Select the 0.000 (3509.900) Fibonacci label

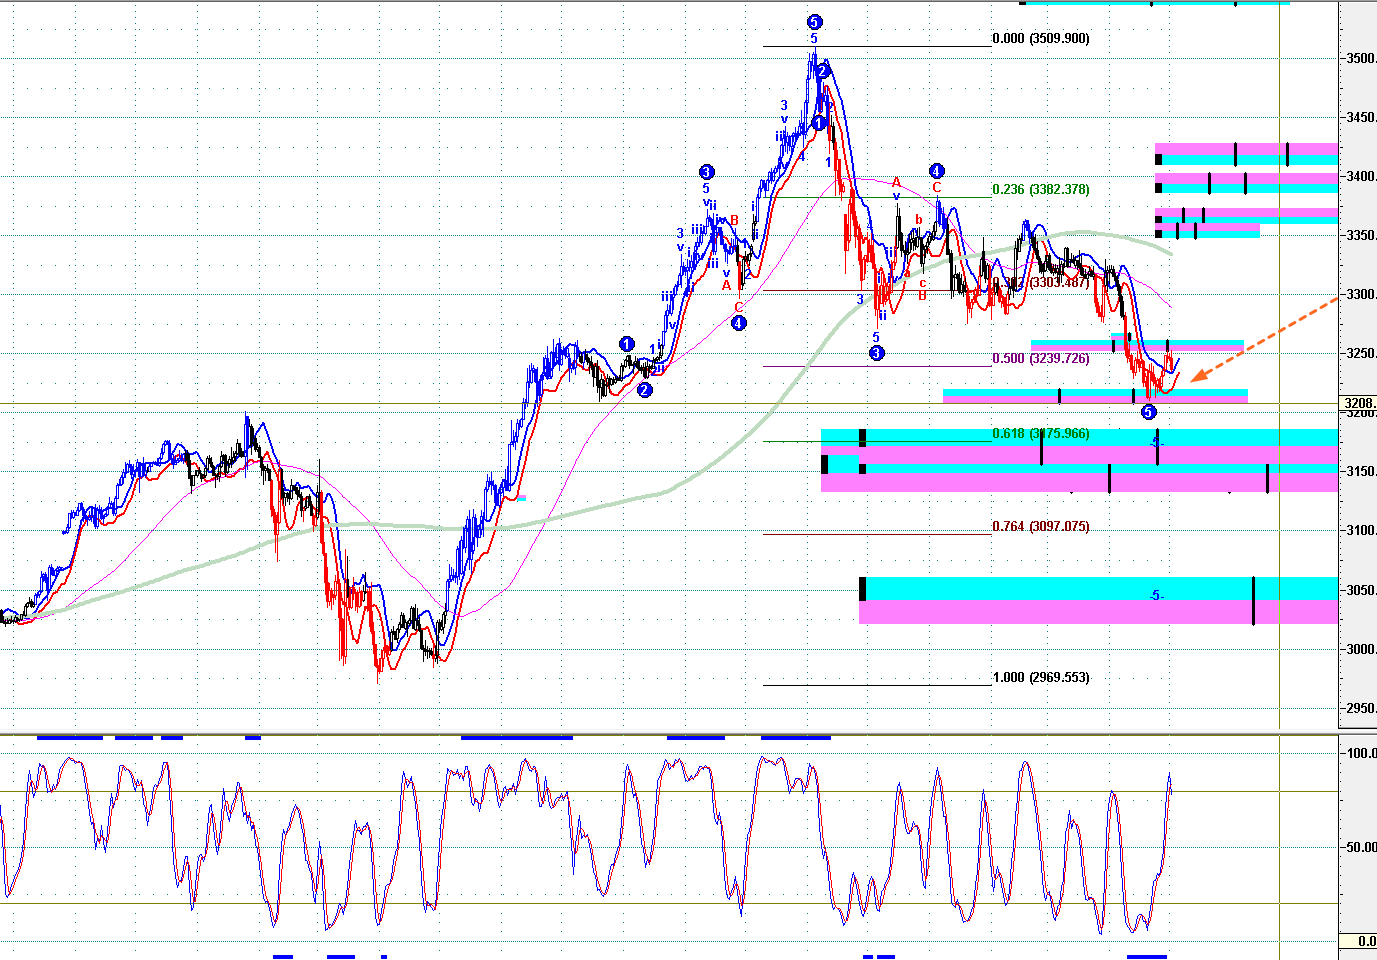[x=1041, y=39]
